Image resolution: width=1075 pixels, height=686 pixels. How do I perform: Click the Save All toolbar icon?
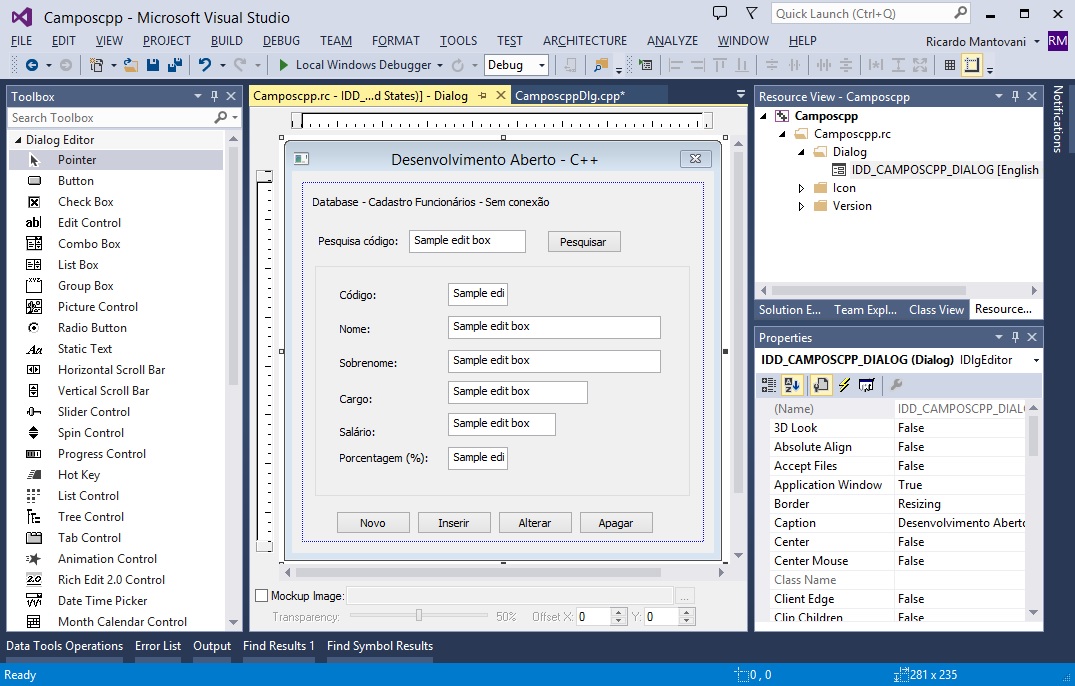174,65
